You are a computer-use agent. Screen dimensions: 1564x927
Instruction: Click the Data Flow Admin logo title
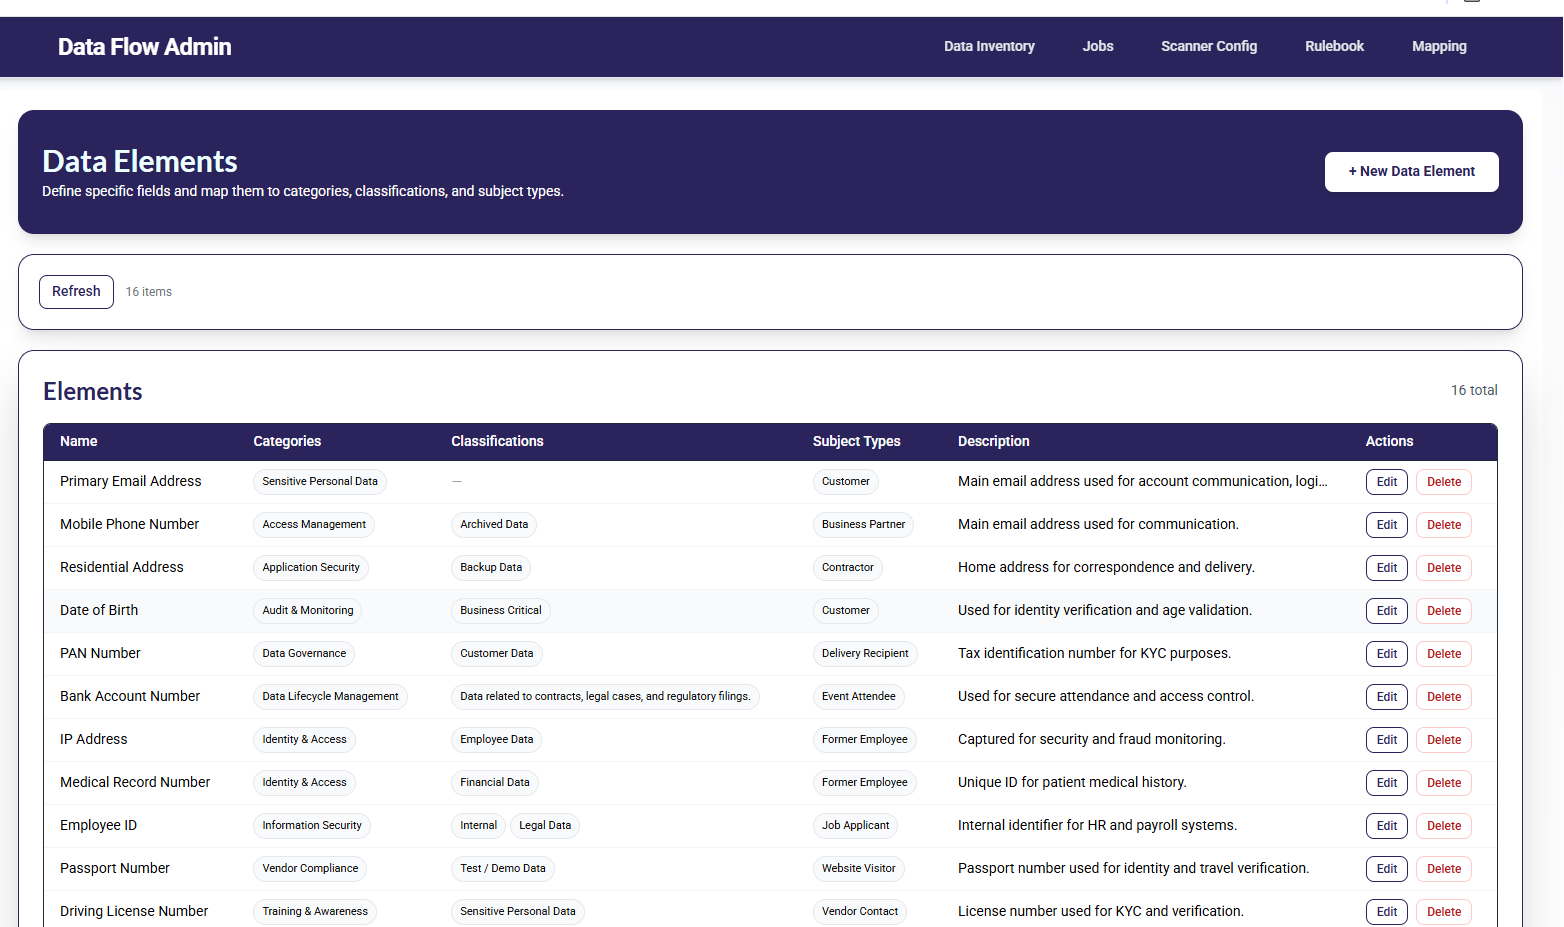144,47
